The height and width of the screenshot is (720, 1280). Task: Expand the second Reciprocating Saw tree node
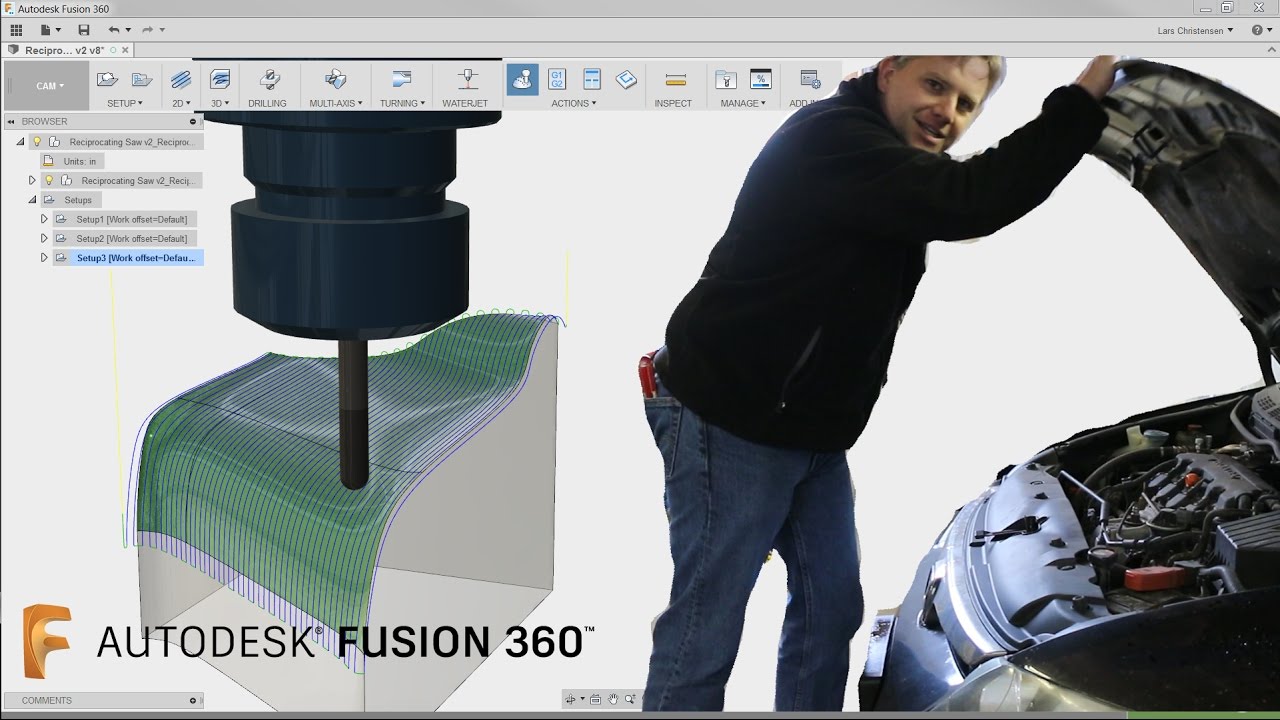[x=32, y=180]
